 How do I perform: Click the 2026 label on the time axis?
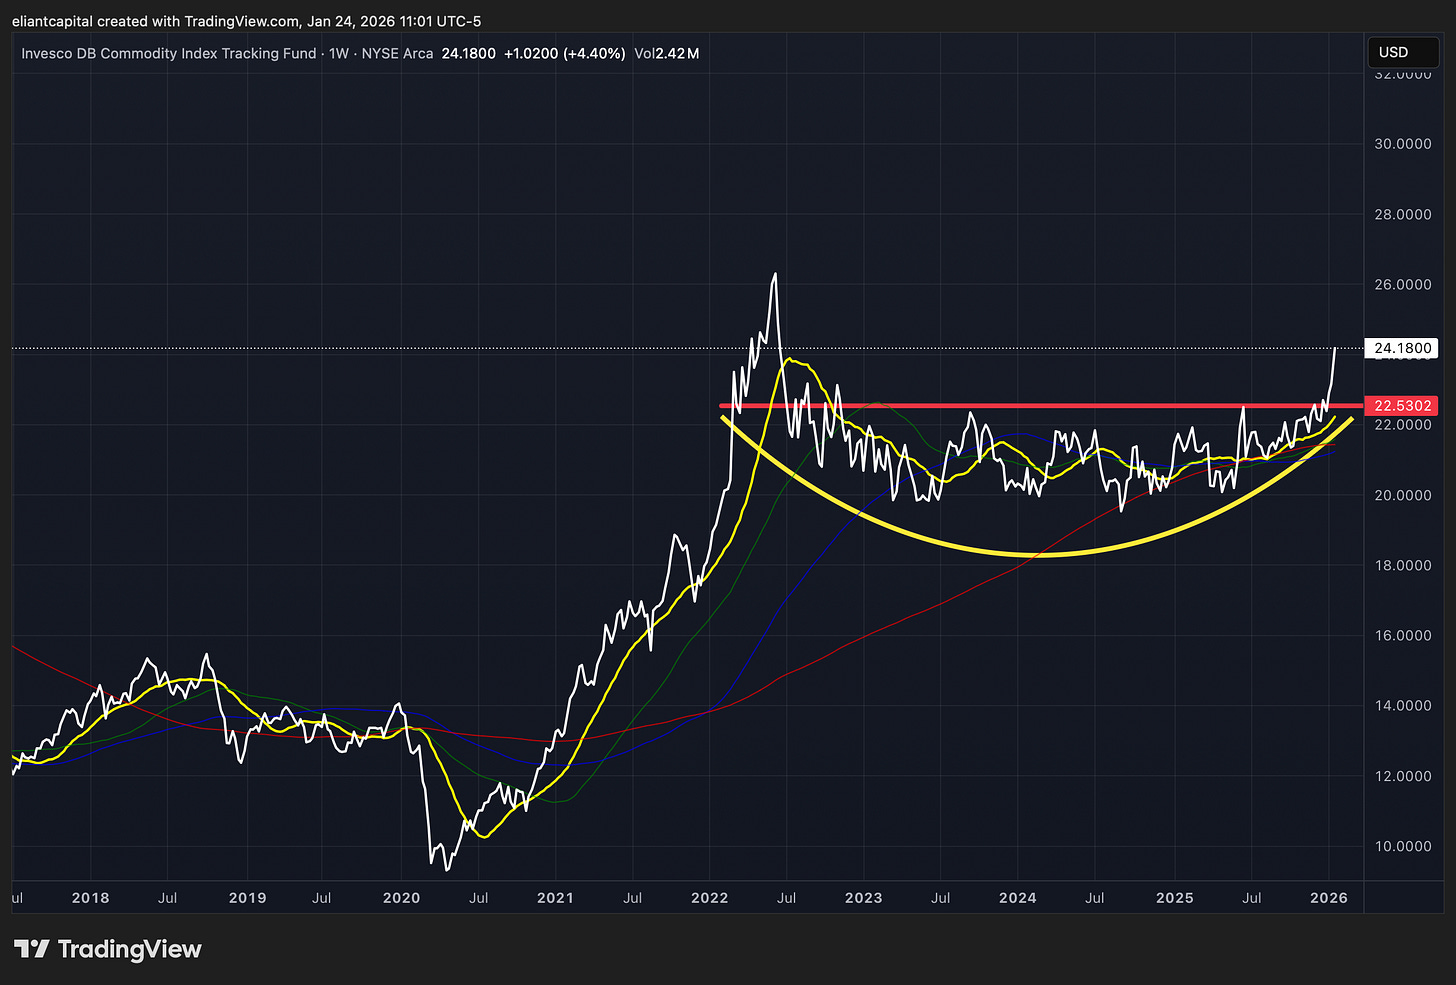(1328, 897)
